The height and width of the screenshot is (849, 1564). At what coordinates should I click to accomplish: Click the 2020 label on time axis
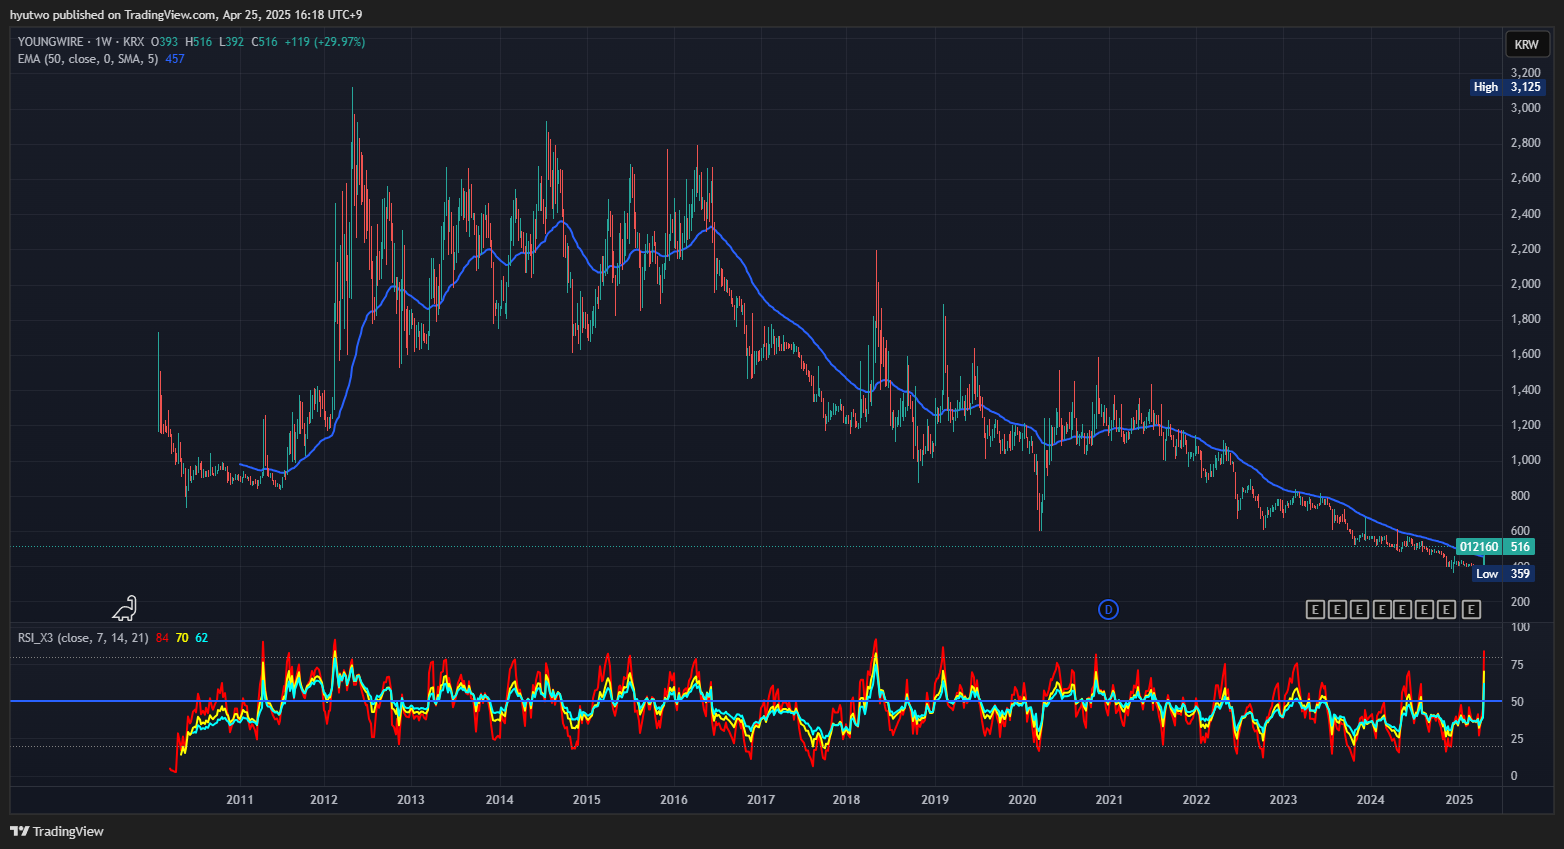coord(1022,799)
